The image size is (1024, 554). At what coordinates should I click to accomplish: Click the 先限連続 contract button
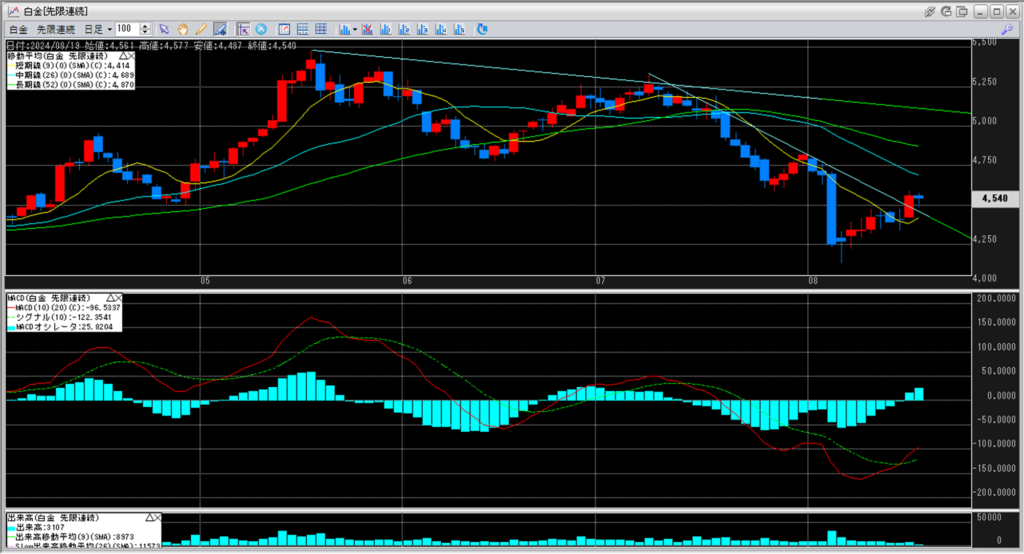(58, 29)
